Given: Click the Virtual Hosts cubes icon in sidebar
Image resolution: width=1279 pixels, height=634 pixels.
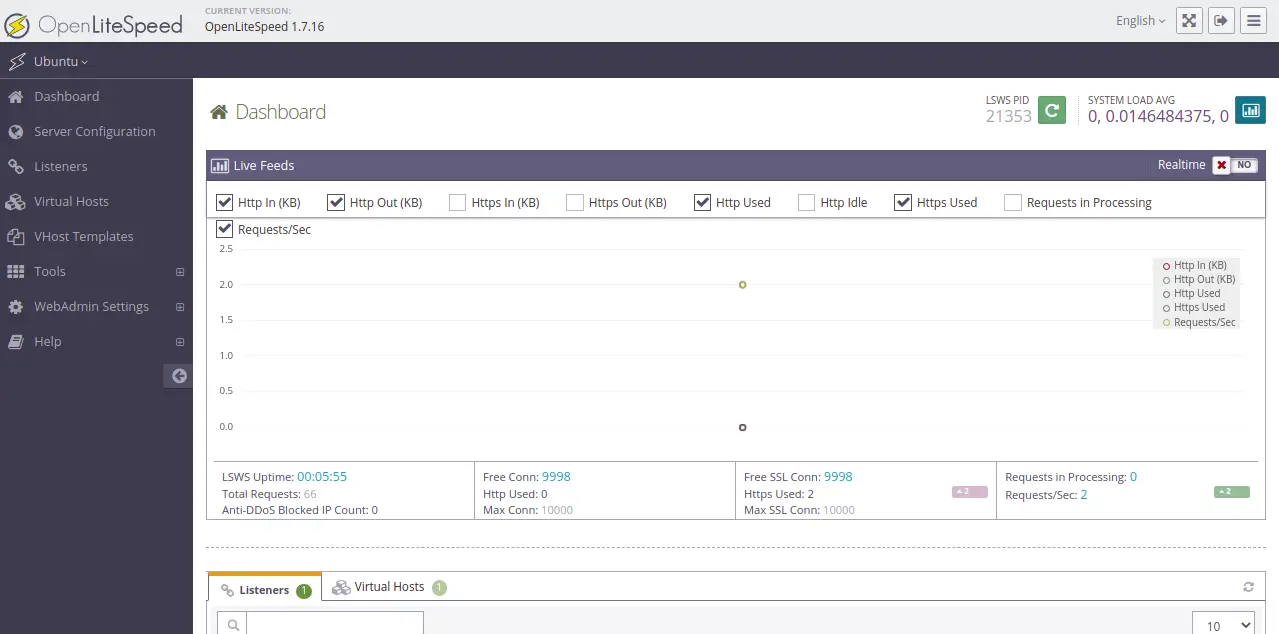Looking at the screenshot, I should point(15,202).
